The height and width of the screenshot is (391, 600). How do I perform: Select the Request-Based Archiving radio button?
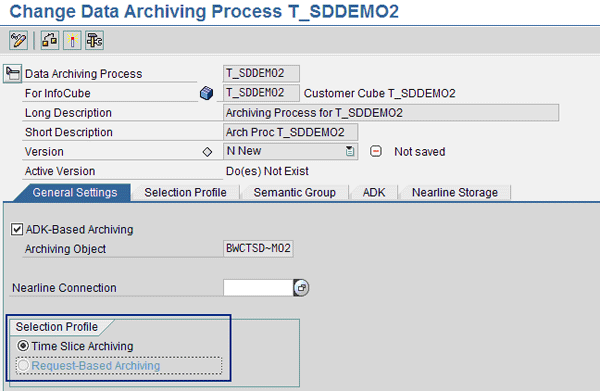point(23,365)
